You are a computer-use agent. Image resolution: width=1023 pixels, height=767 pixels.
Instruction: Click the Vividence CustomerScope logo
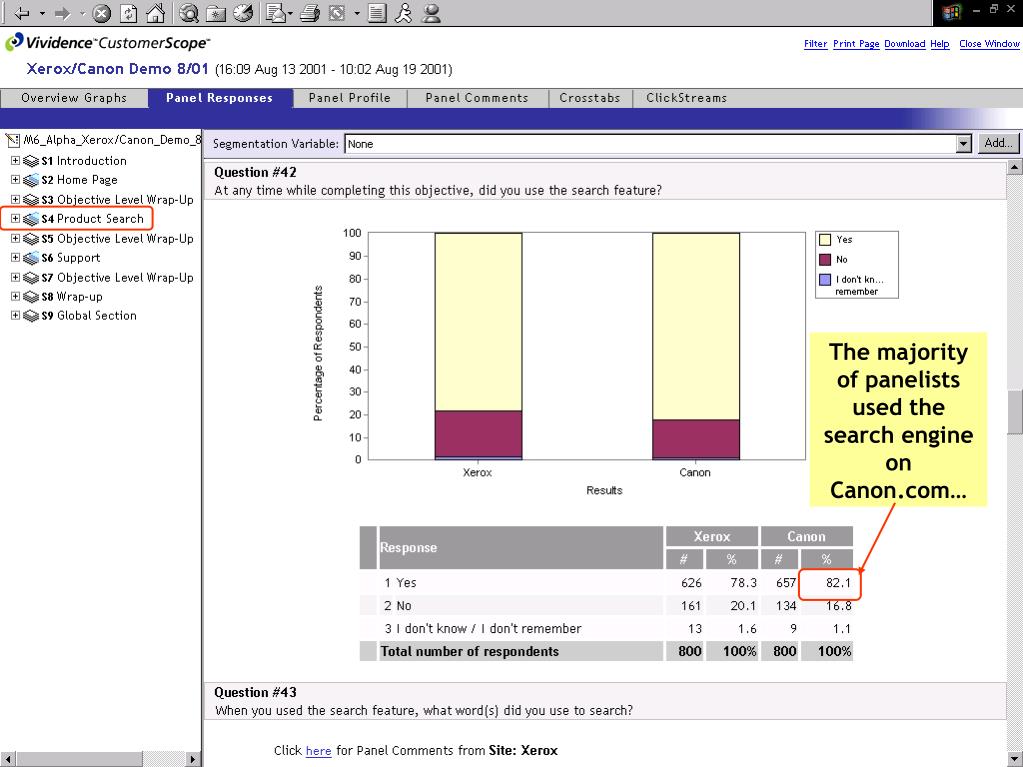pos(108,43)
